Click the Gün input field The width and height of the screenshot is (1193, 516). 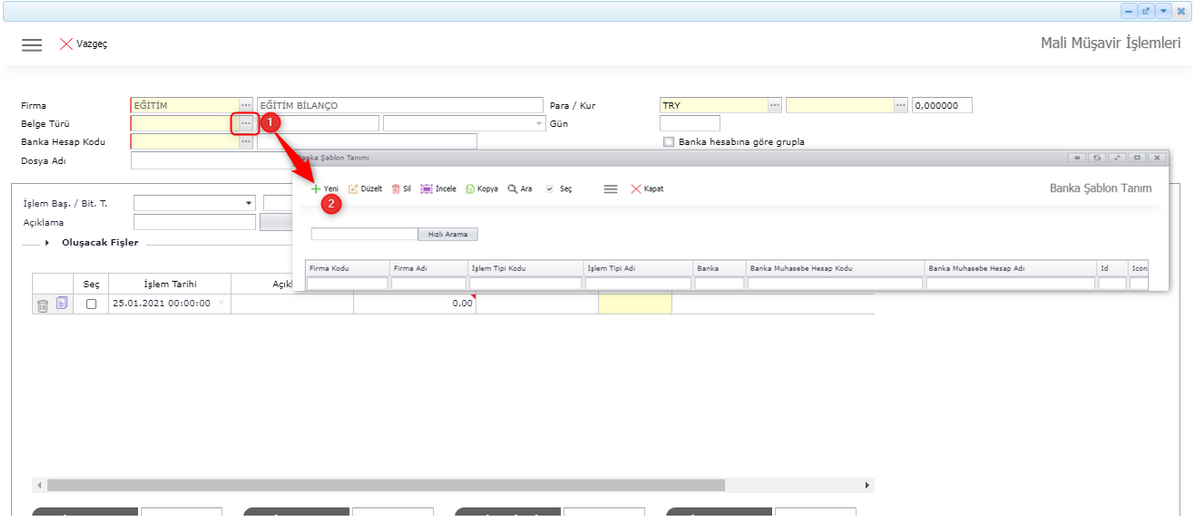click(x=689, y=123)
